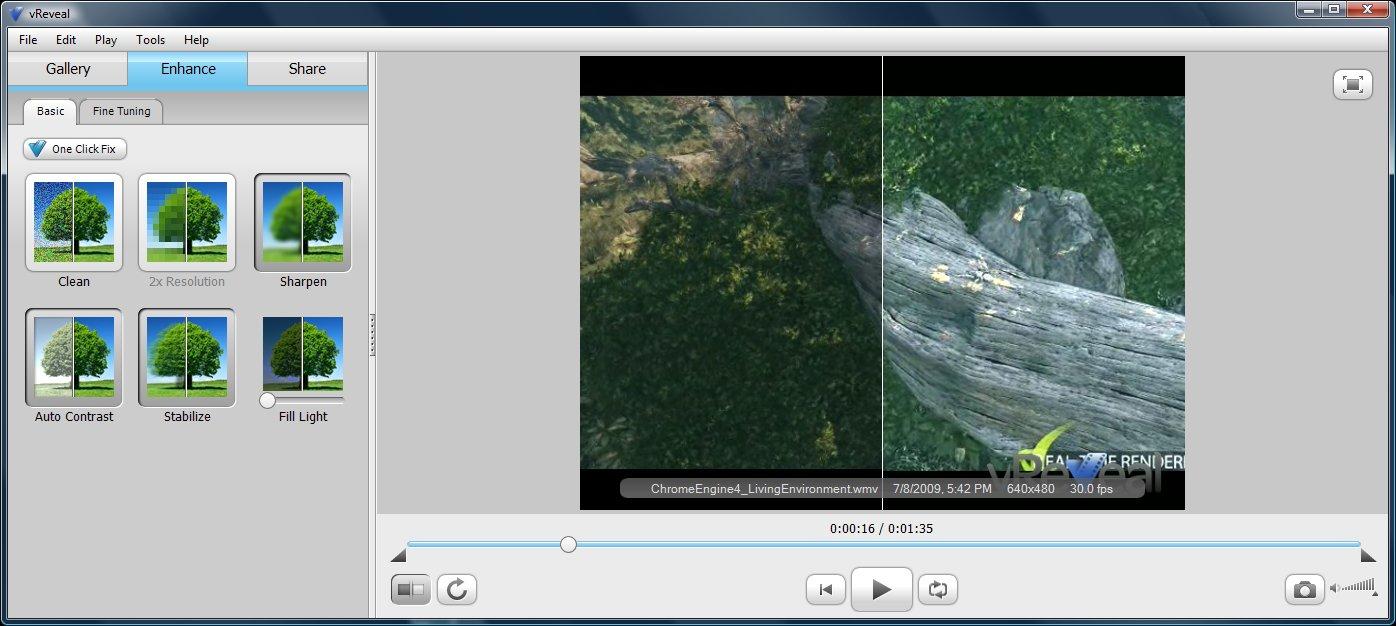
Task: Click the 2x Resolution enhancement thumbnail
Action: coord(187,222)
